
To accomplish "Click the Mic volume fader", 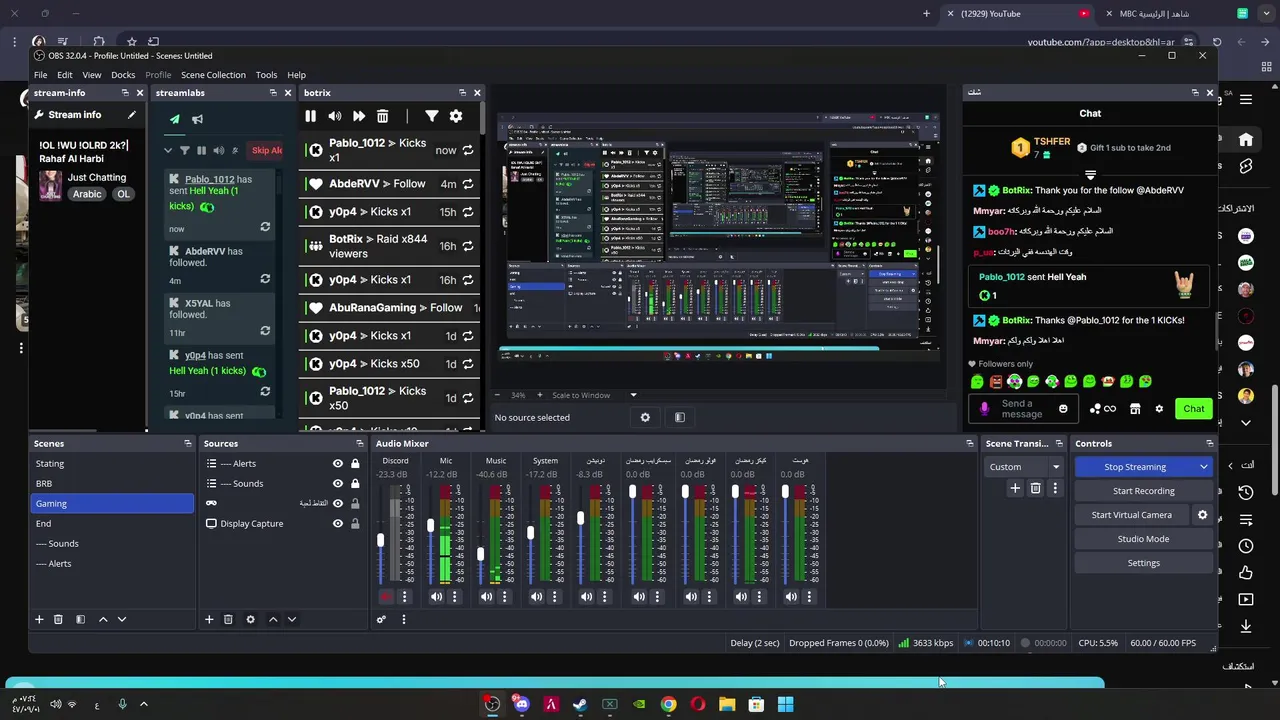I will (x=430, y=526).
